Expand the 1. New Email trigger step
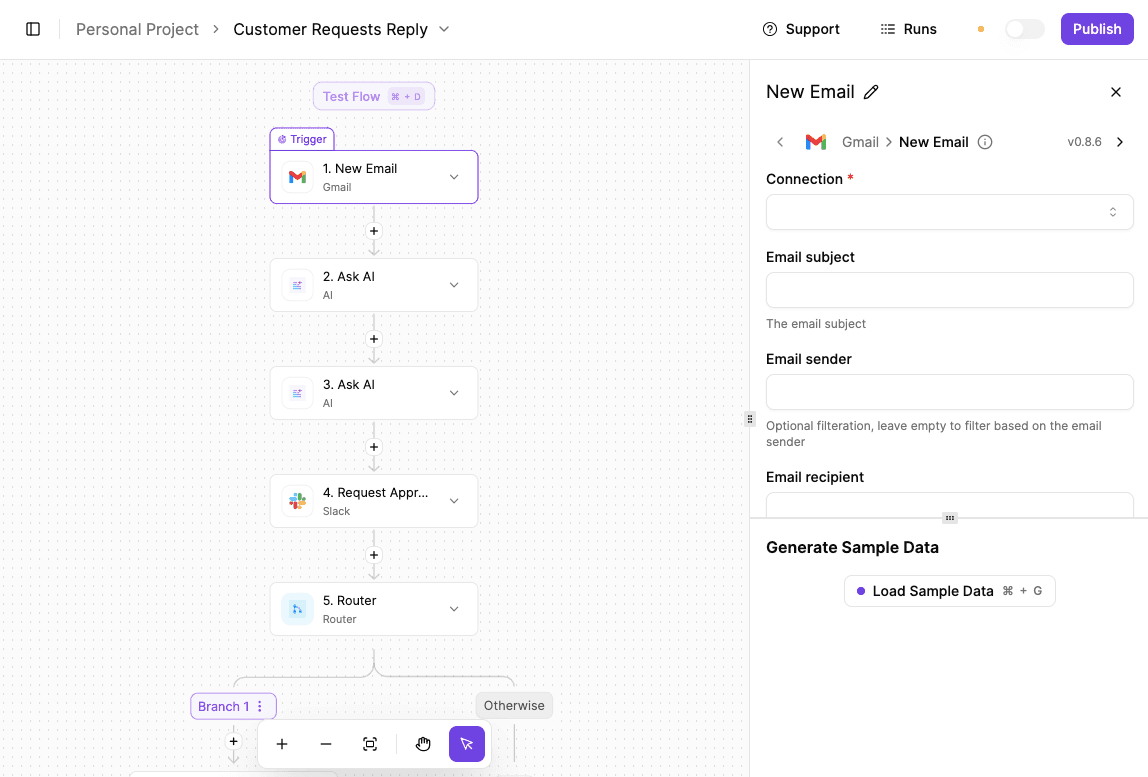The width and height of the screenshot is (1148, 777). [x=454, y=176]
